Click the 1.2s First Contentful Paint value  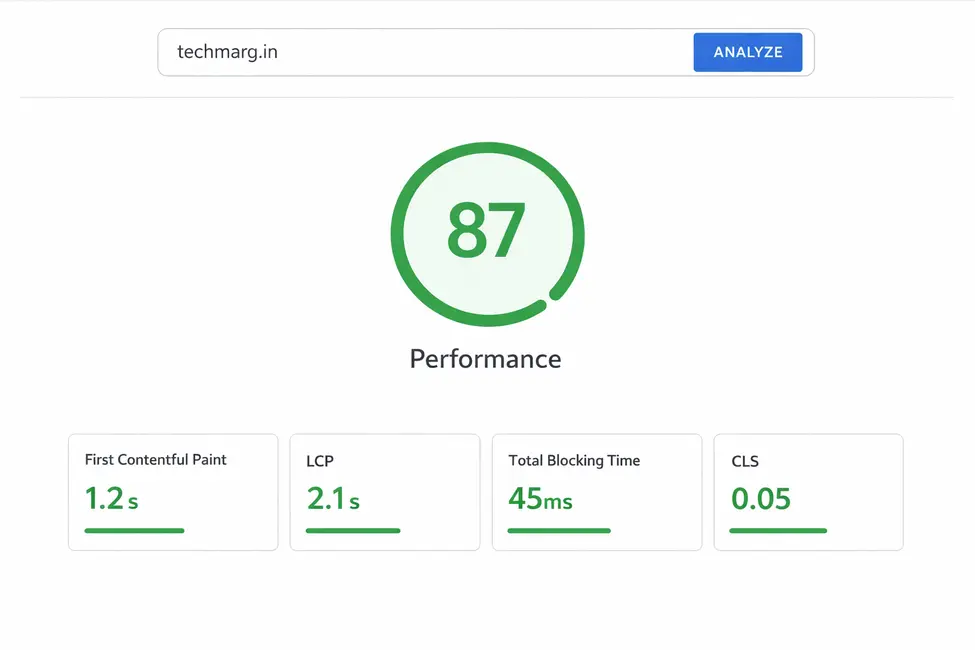112,498
